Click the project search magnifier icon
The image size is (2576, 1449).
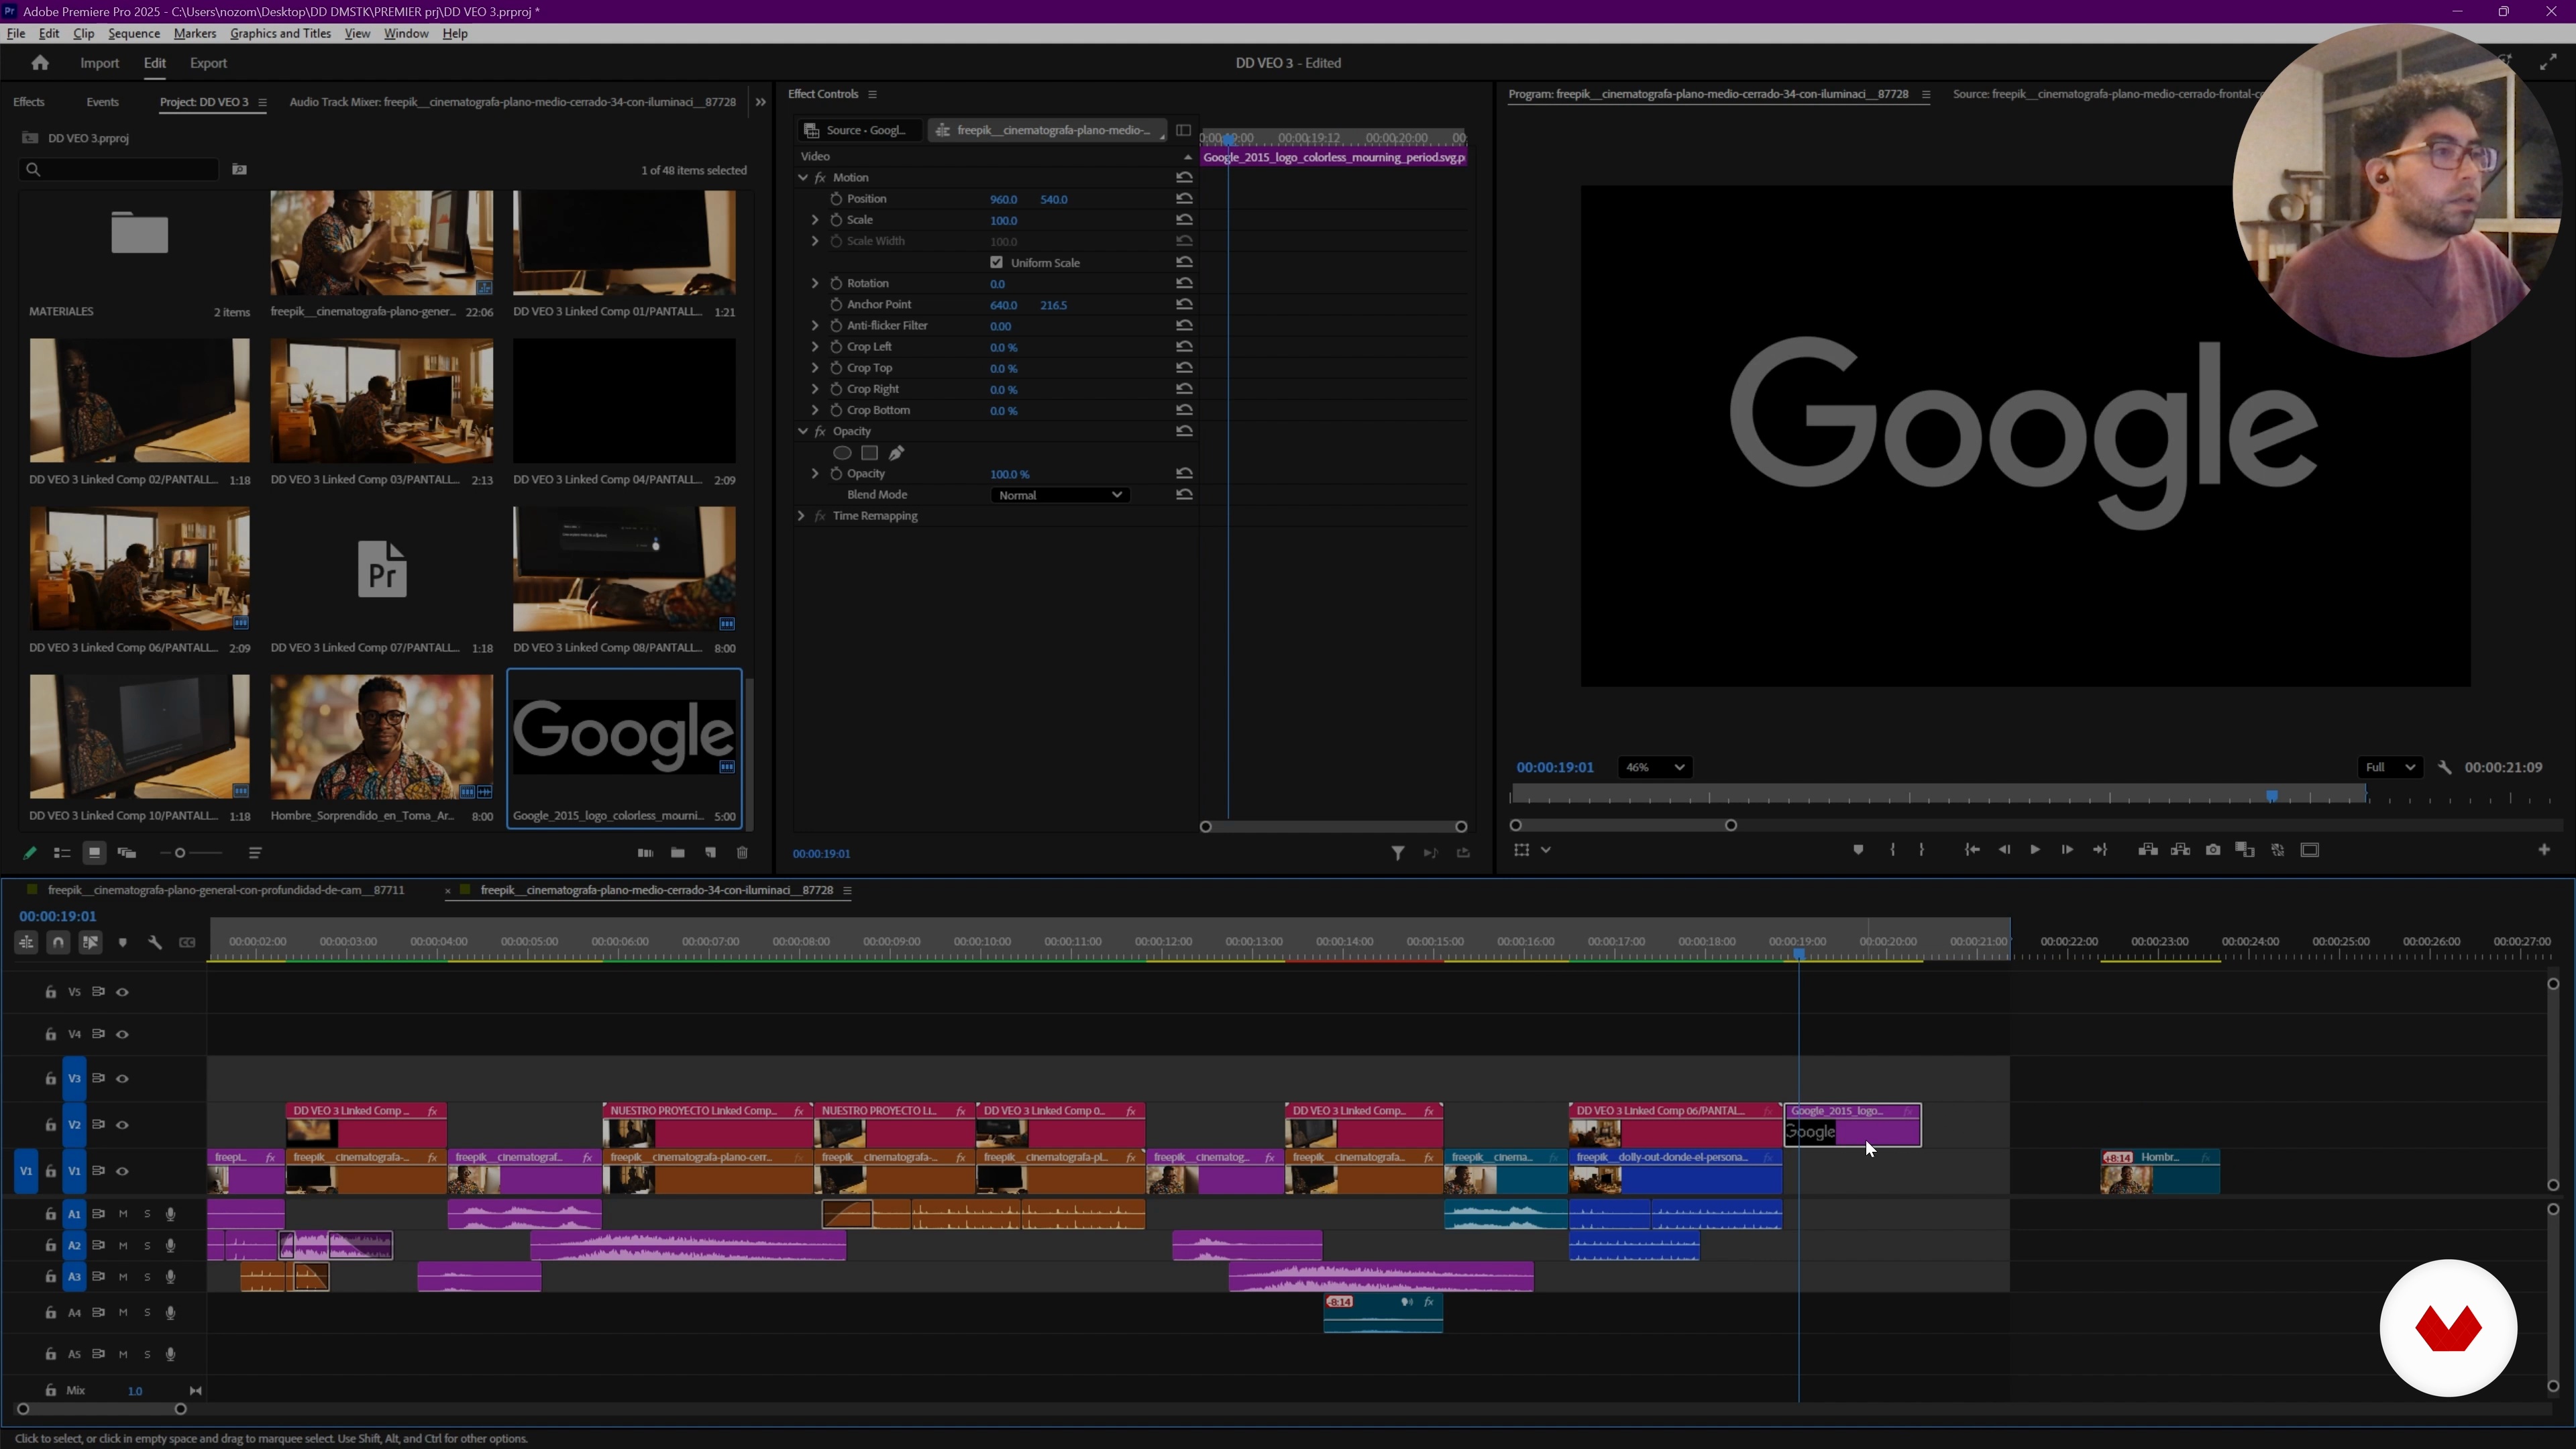coord(33,170)
